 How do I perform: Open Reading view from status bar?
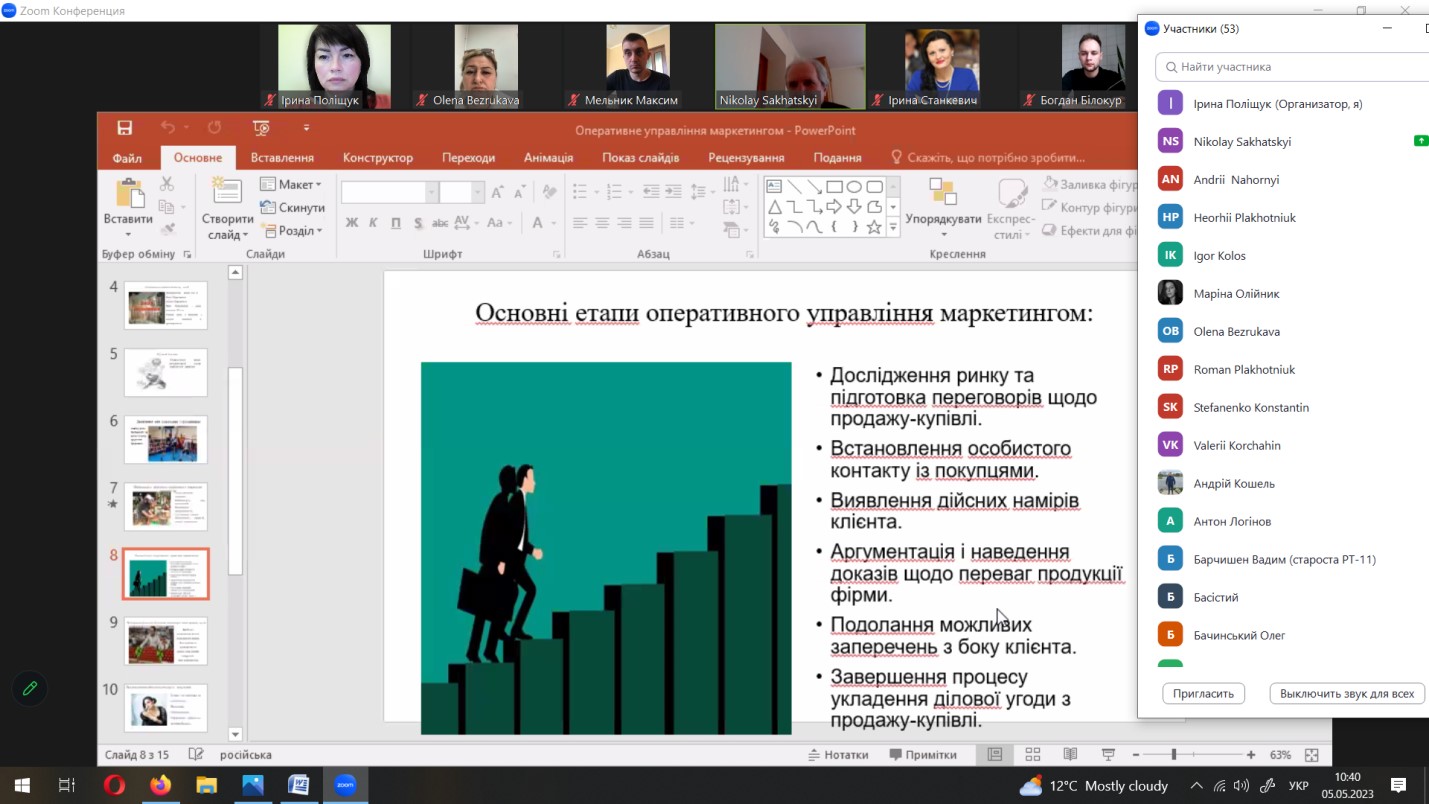click(x=1070, y=755)
